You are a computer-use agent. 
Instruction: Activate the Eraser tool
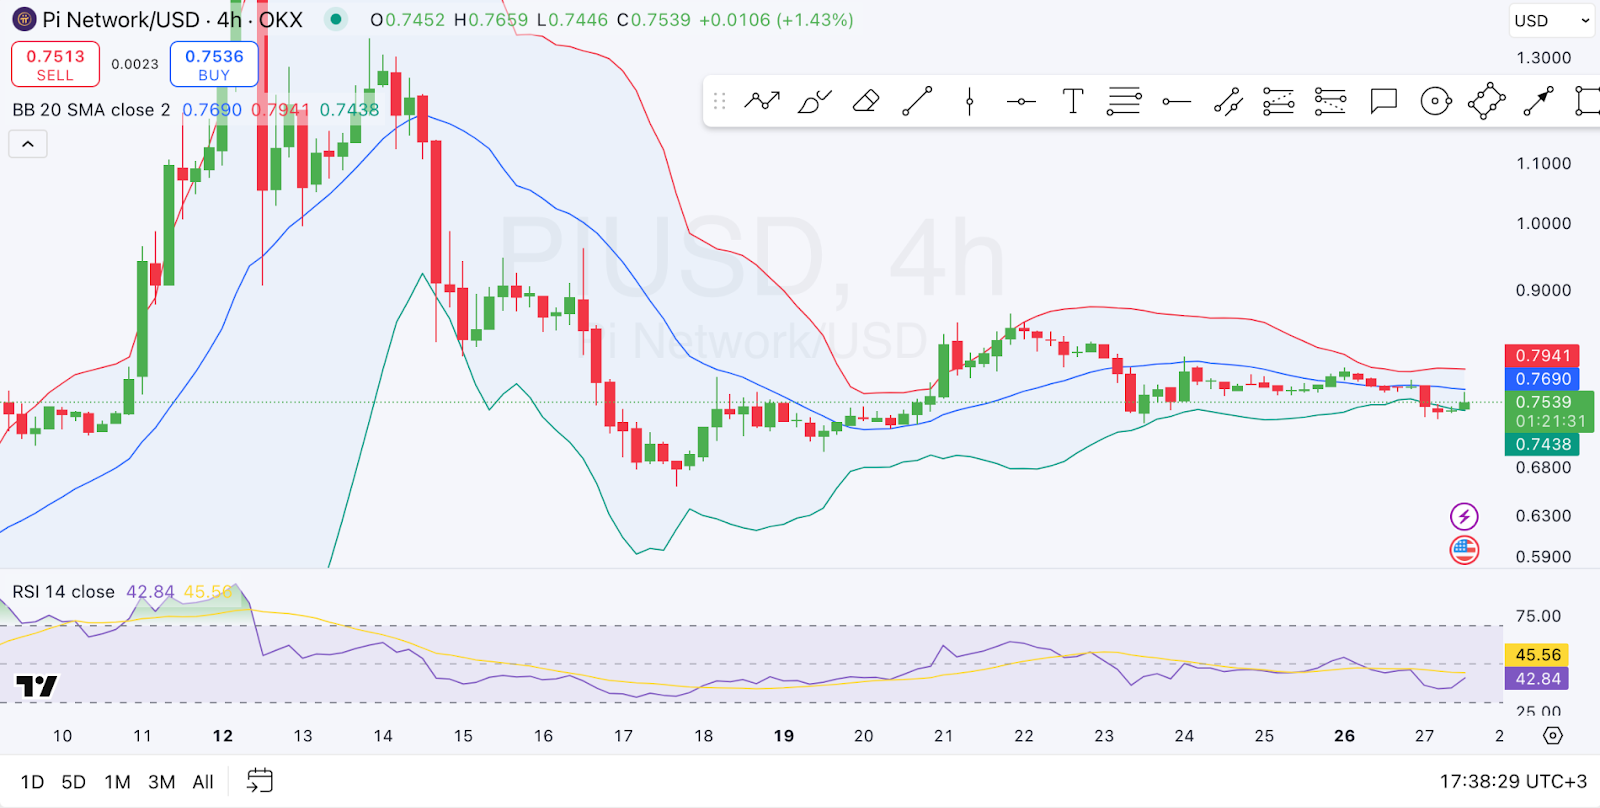pos(866,101)
